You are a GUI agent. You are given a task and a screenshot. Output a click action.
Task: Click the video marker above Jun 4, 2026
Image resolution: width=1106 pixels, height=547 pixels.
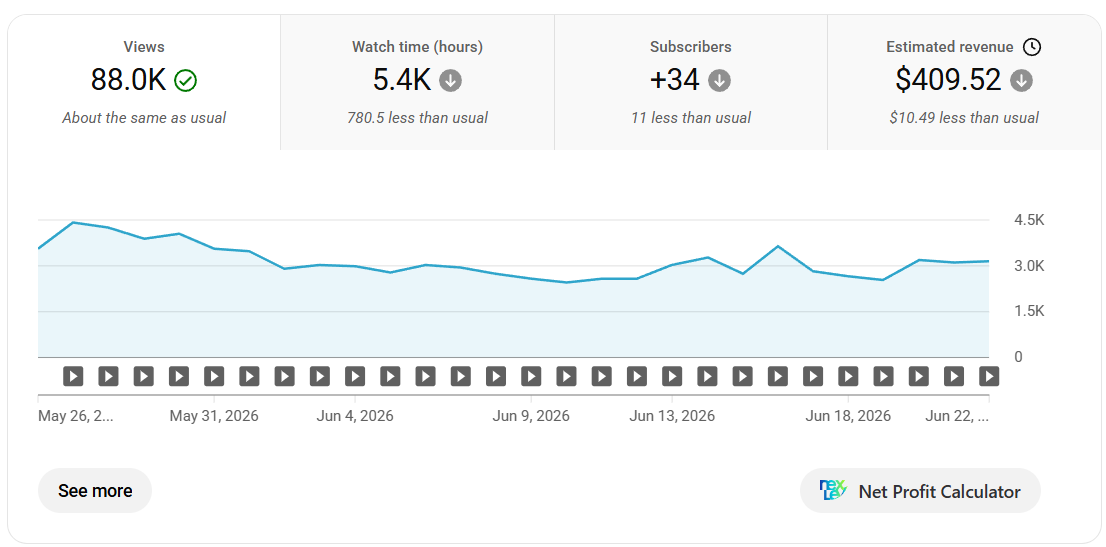tap(356, 376)
